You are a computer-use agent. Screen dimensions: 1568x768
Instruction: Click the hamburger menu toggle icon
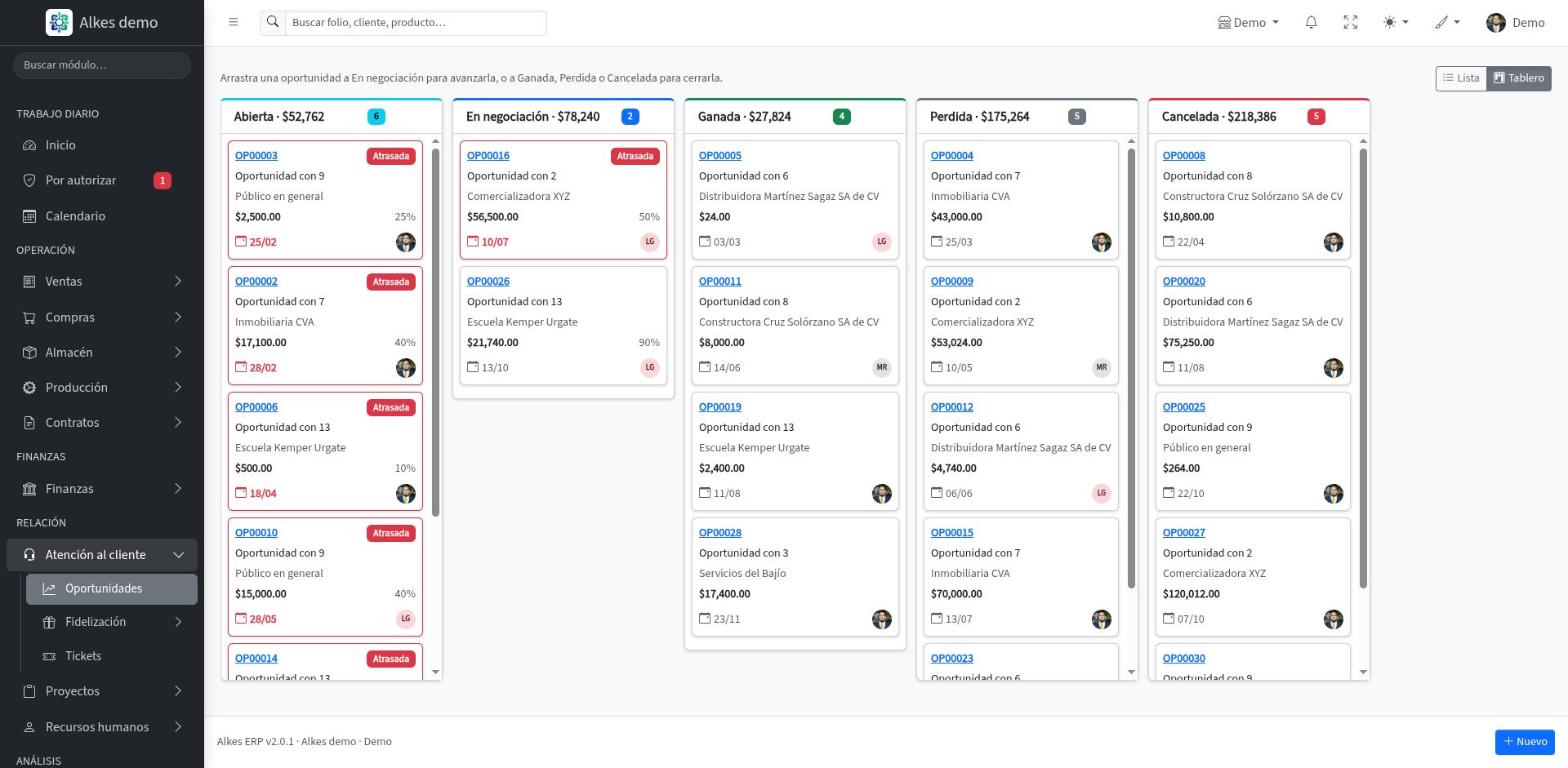click(233, 22)
